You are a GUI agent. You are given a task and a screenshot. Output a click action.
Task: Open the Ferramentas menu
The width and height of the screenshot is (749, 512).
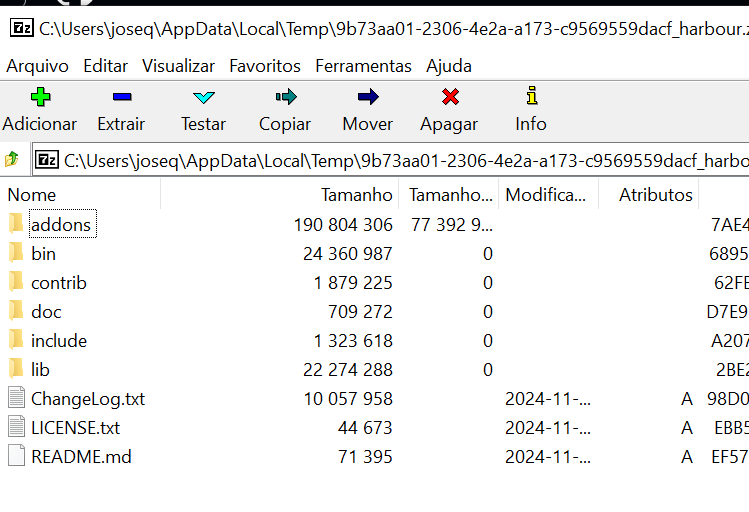click(363, 66)
